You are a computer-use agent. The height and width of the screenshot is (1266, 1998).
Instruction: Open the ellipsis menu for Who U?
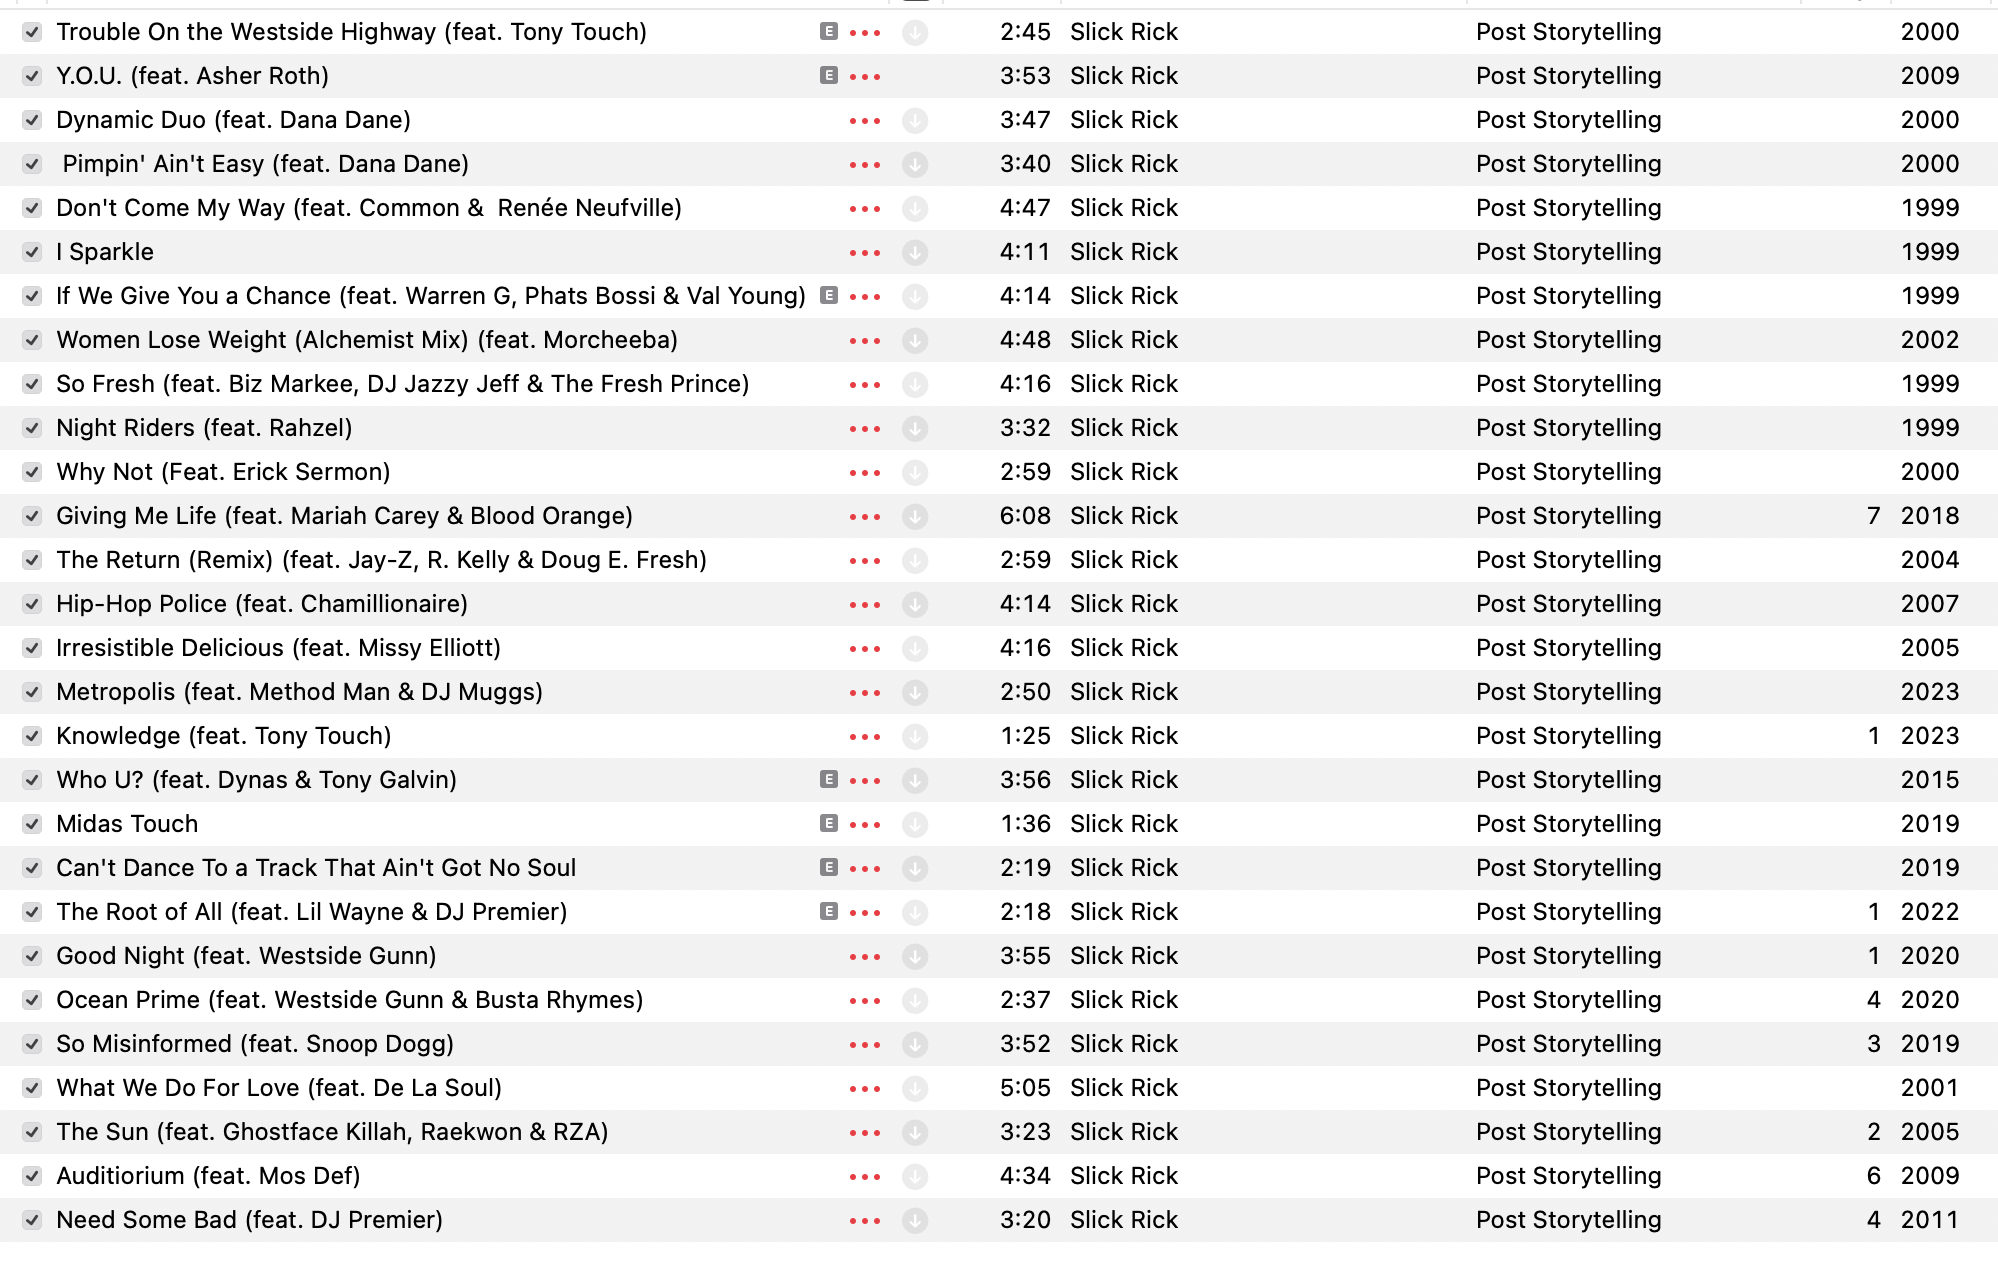point(865,781)
